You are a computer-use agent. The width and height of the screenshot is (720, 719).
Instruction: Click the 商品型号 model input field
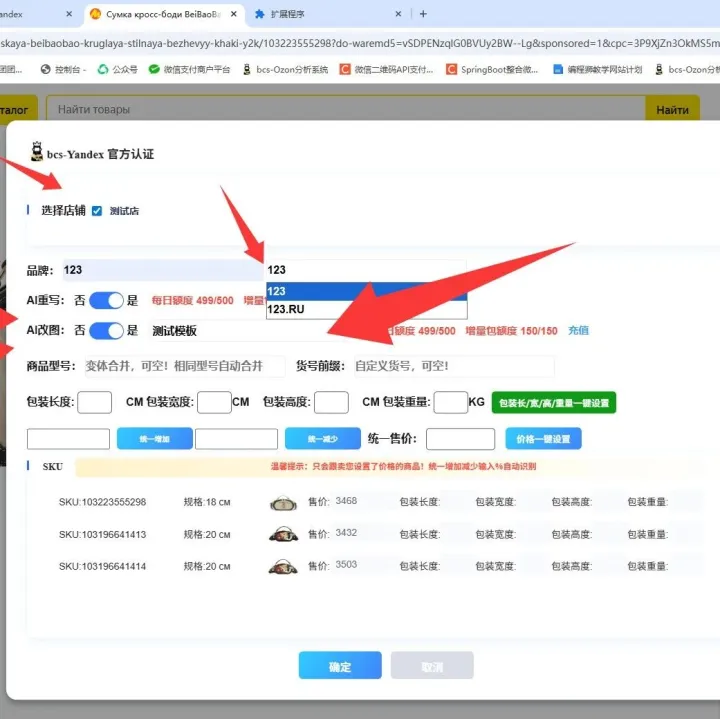[x=185, y=366]
